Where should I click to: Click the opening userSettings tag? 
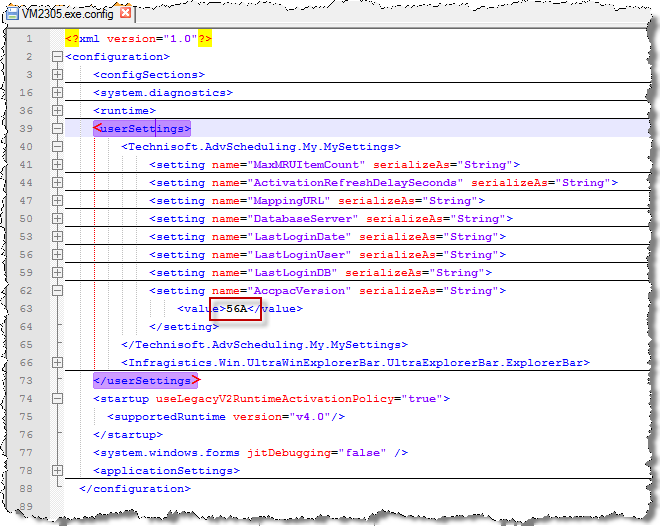click(142, 128)
